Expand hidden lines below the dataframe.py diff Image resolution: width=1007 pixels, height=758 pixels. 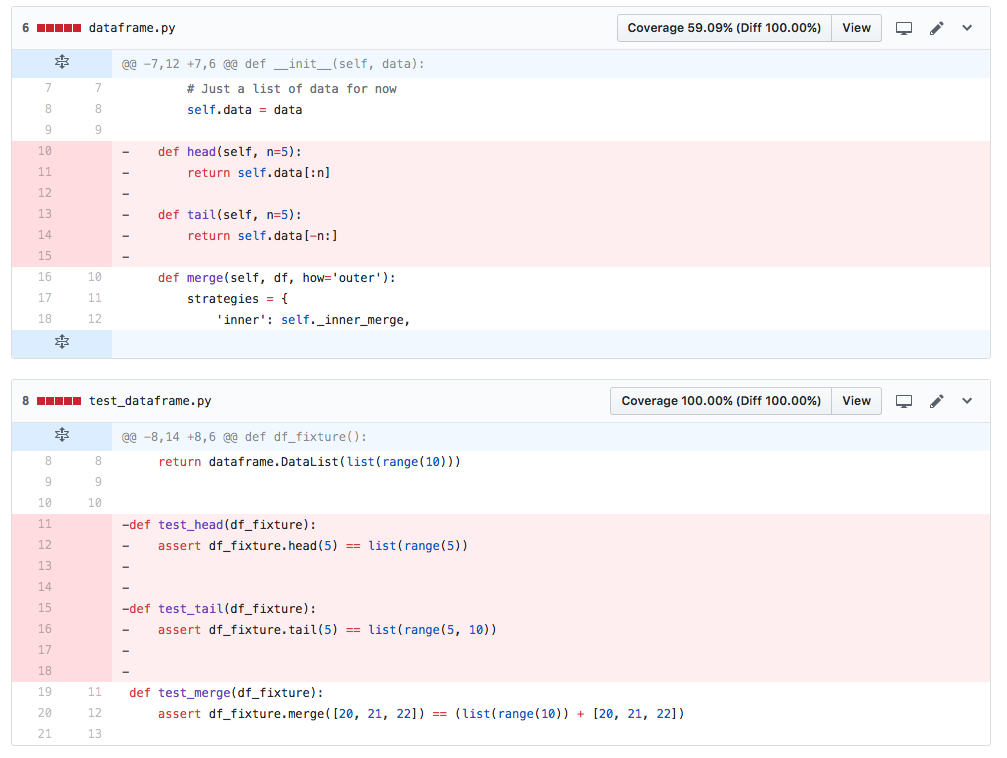click(61, 342)
